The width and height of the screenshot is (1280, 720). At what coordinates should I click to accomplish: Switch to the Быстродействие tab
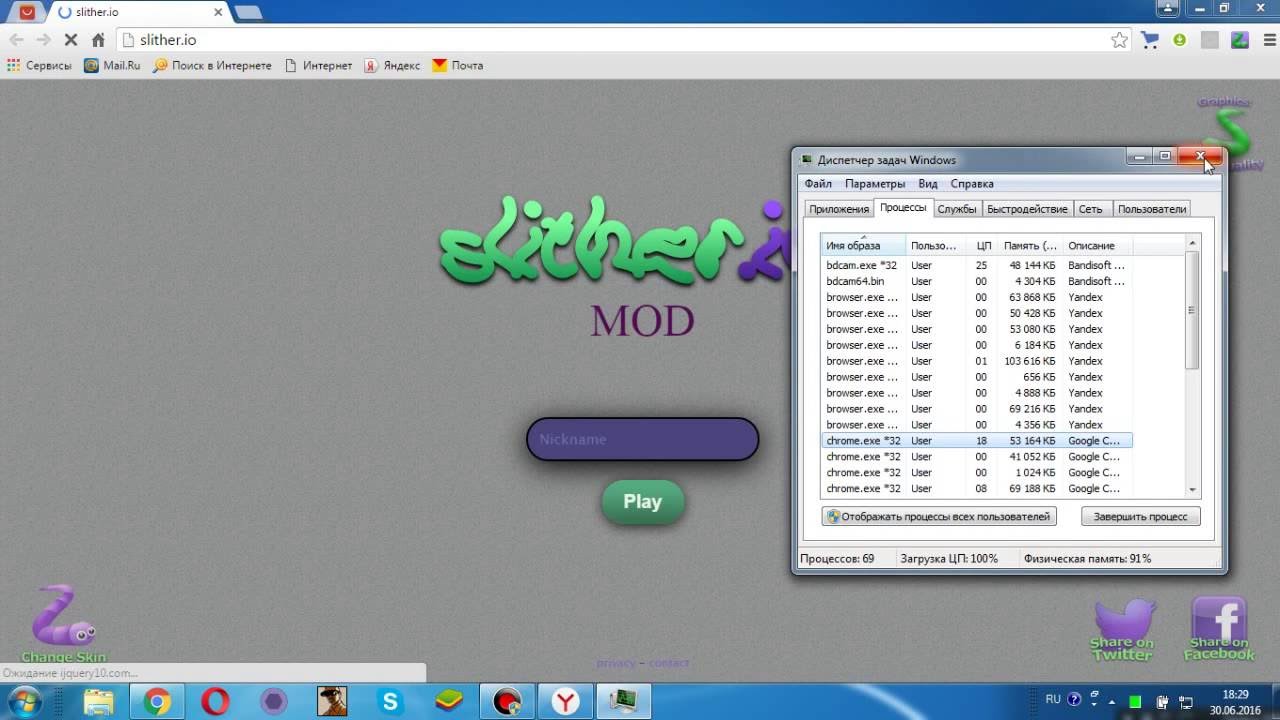pos(1027,209)
